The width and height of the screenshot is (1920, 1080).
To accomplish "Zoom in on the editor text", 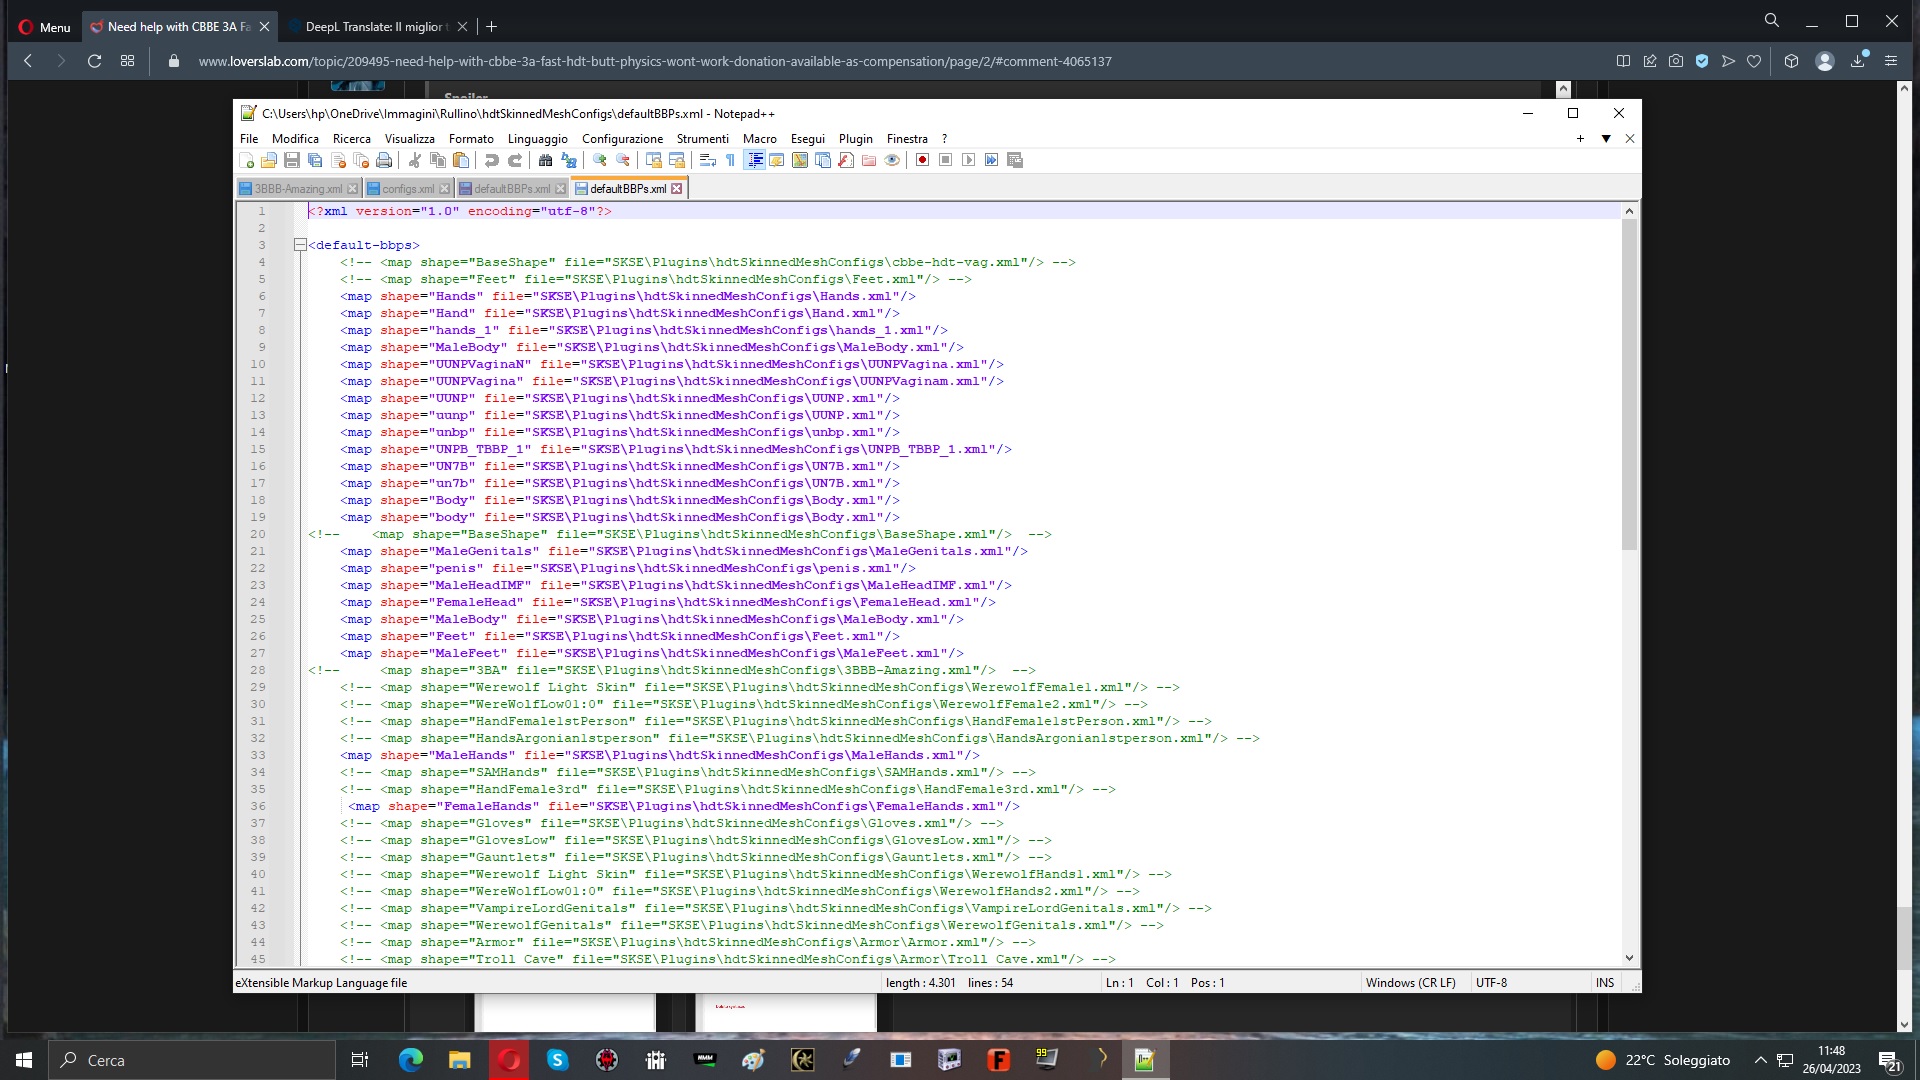I will click(x=599, y=160).
